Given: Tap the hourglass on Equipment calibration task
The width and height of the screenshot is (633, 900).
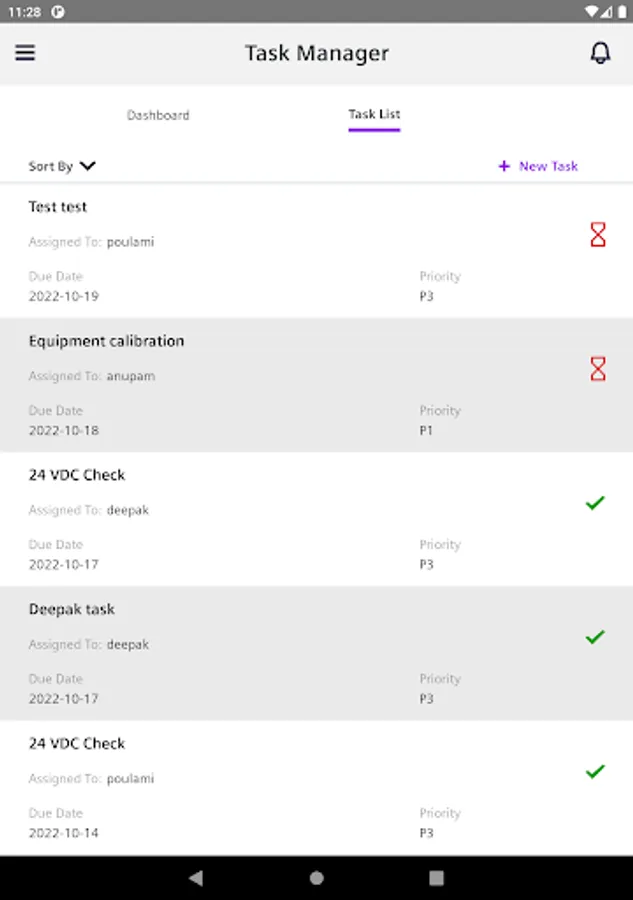Looking at the screenshot, I should (x=598, y=369).
